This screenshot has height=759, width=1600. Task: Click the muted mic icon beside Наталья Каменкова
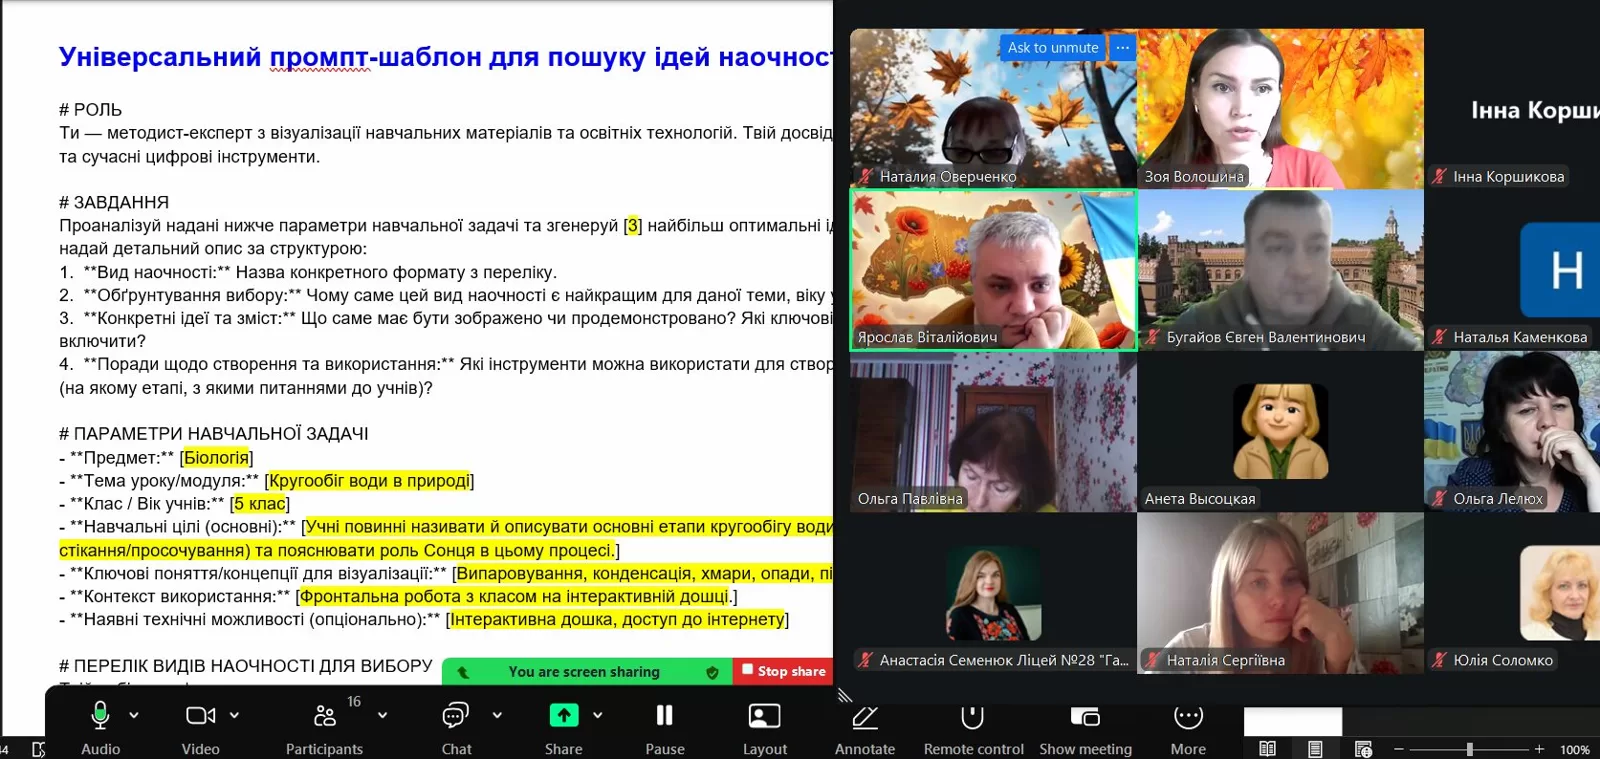pos(1439,337)
